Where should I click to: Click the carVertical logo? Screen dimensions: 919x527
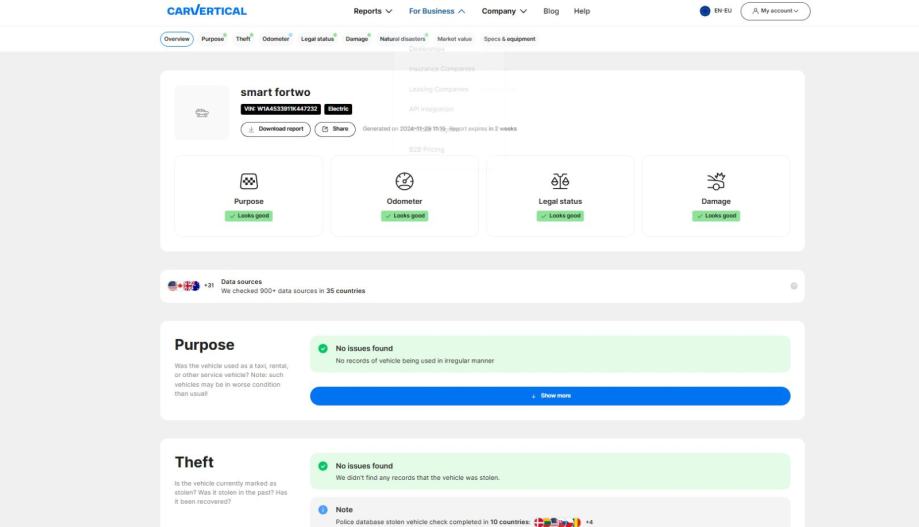(206, 11)
